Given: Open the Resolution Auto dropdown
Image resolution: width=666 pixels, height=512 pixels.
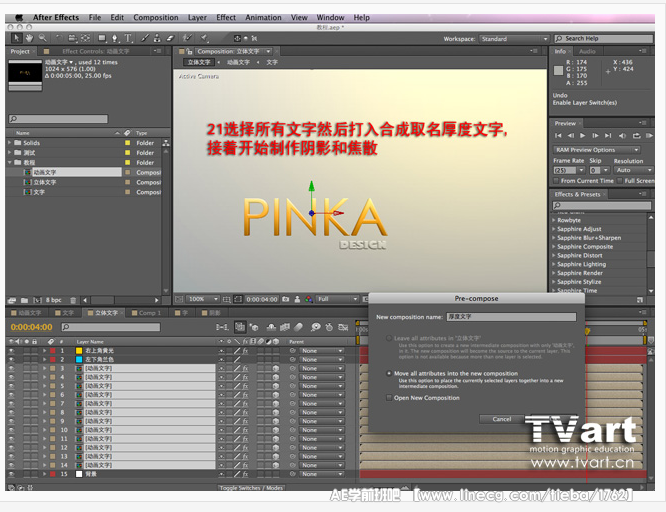Looking at the screenshot, I should point(634,170).
